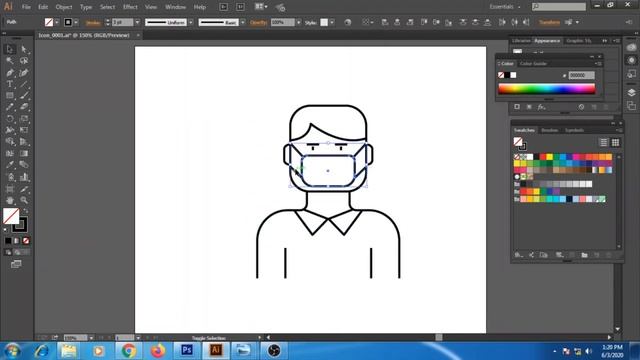Open the graphic Style dropdown
The image size is (640, 360).
(x=332, y=22)
